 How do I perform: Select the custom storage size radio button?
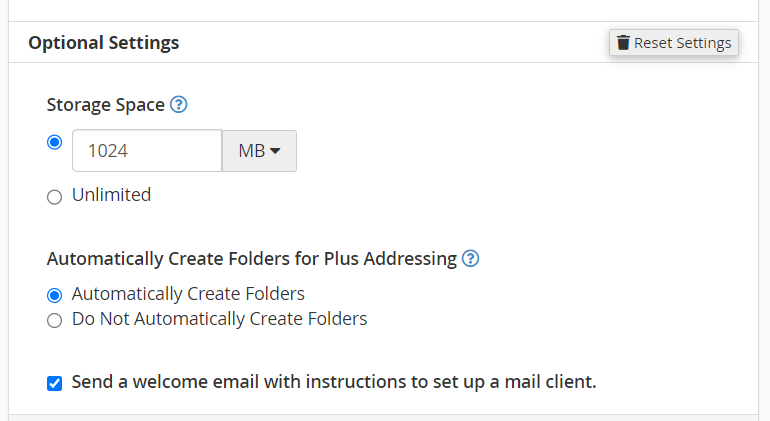point(55,142)
